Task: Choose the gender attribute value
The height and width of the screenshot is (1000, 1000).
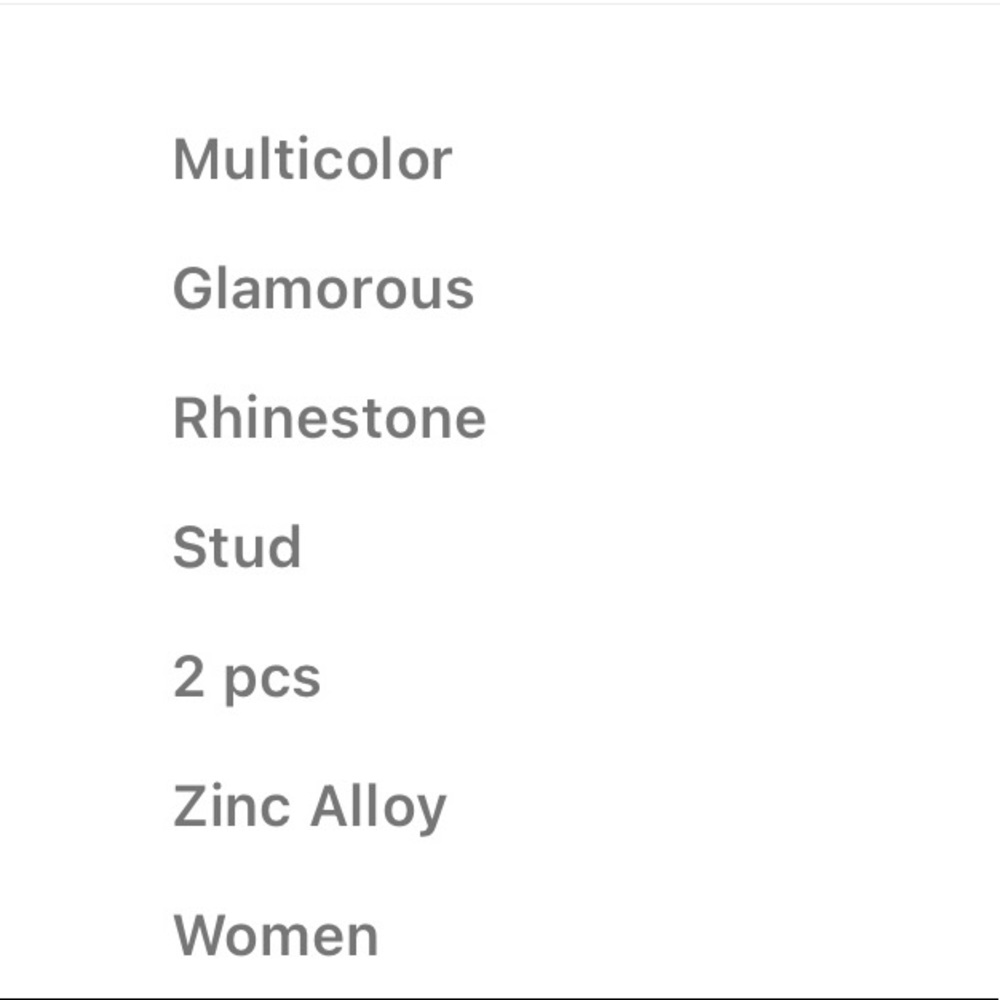Action: pyautogui.click(x=276, y=936)
